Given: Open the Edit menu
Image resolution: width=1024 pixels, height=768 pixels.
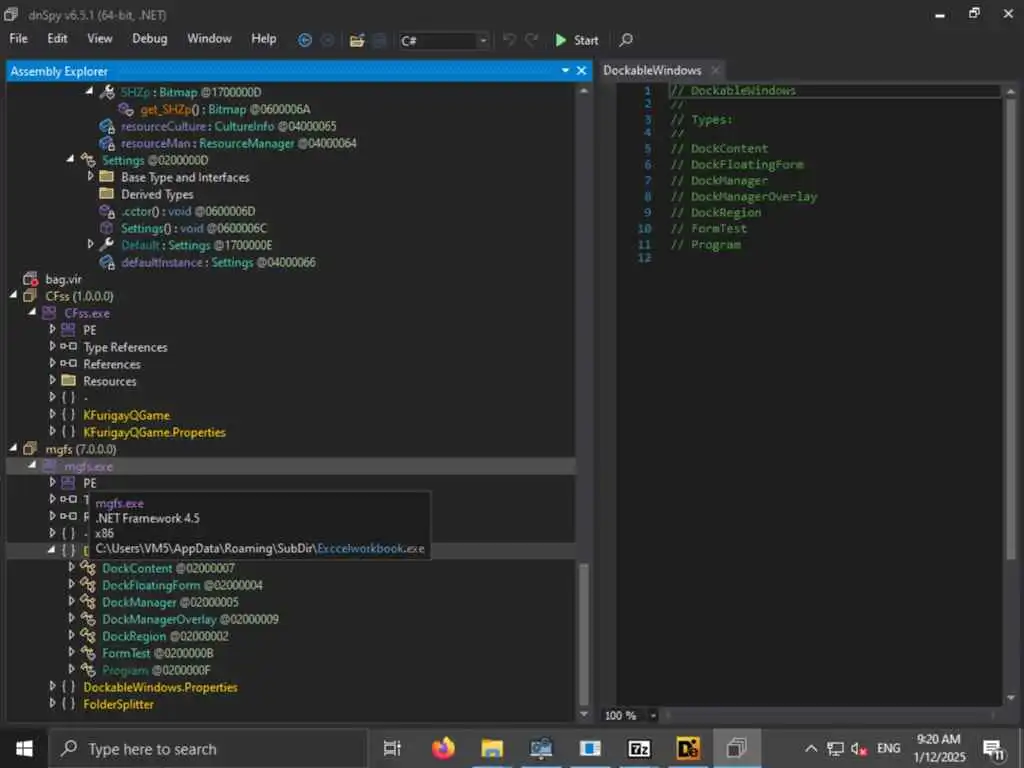Looking at the screenshot, I should tap(57, 39).
